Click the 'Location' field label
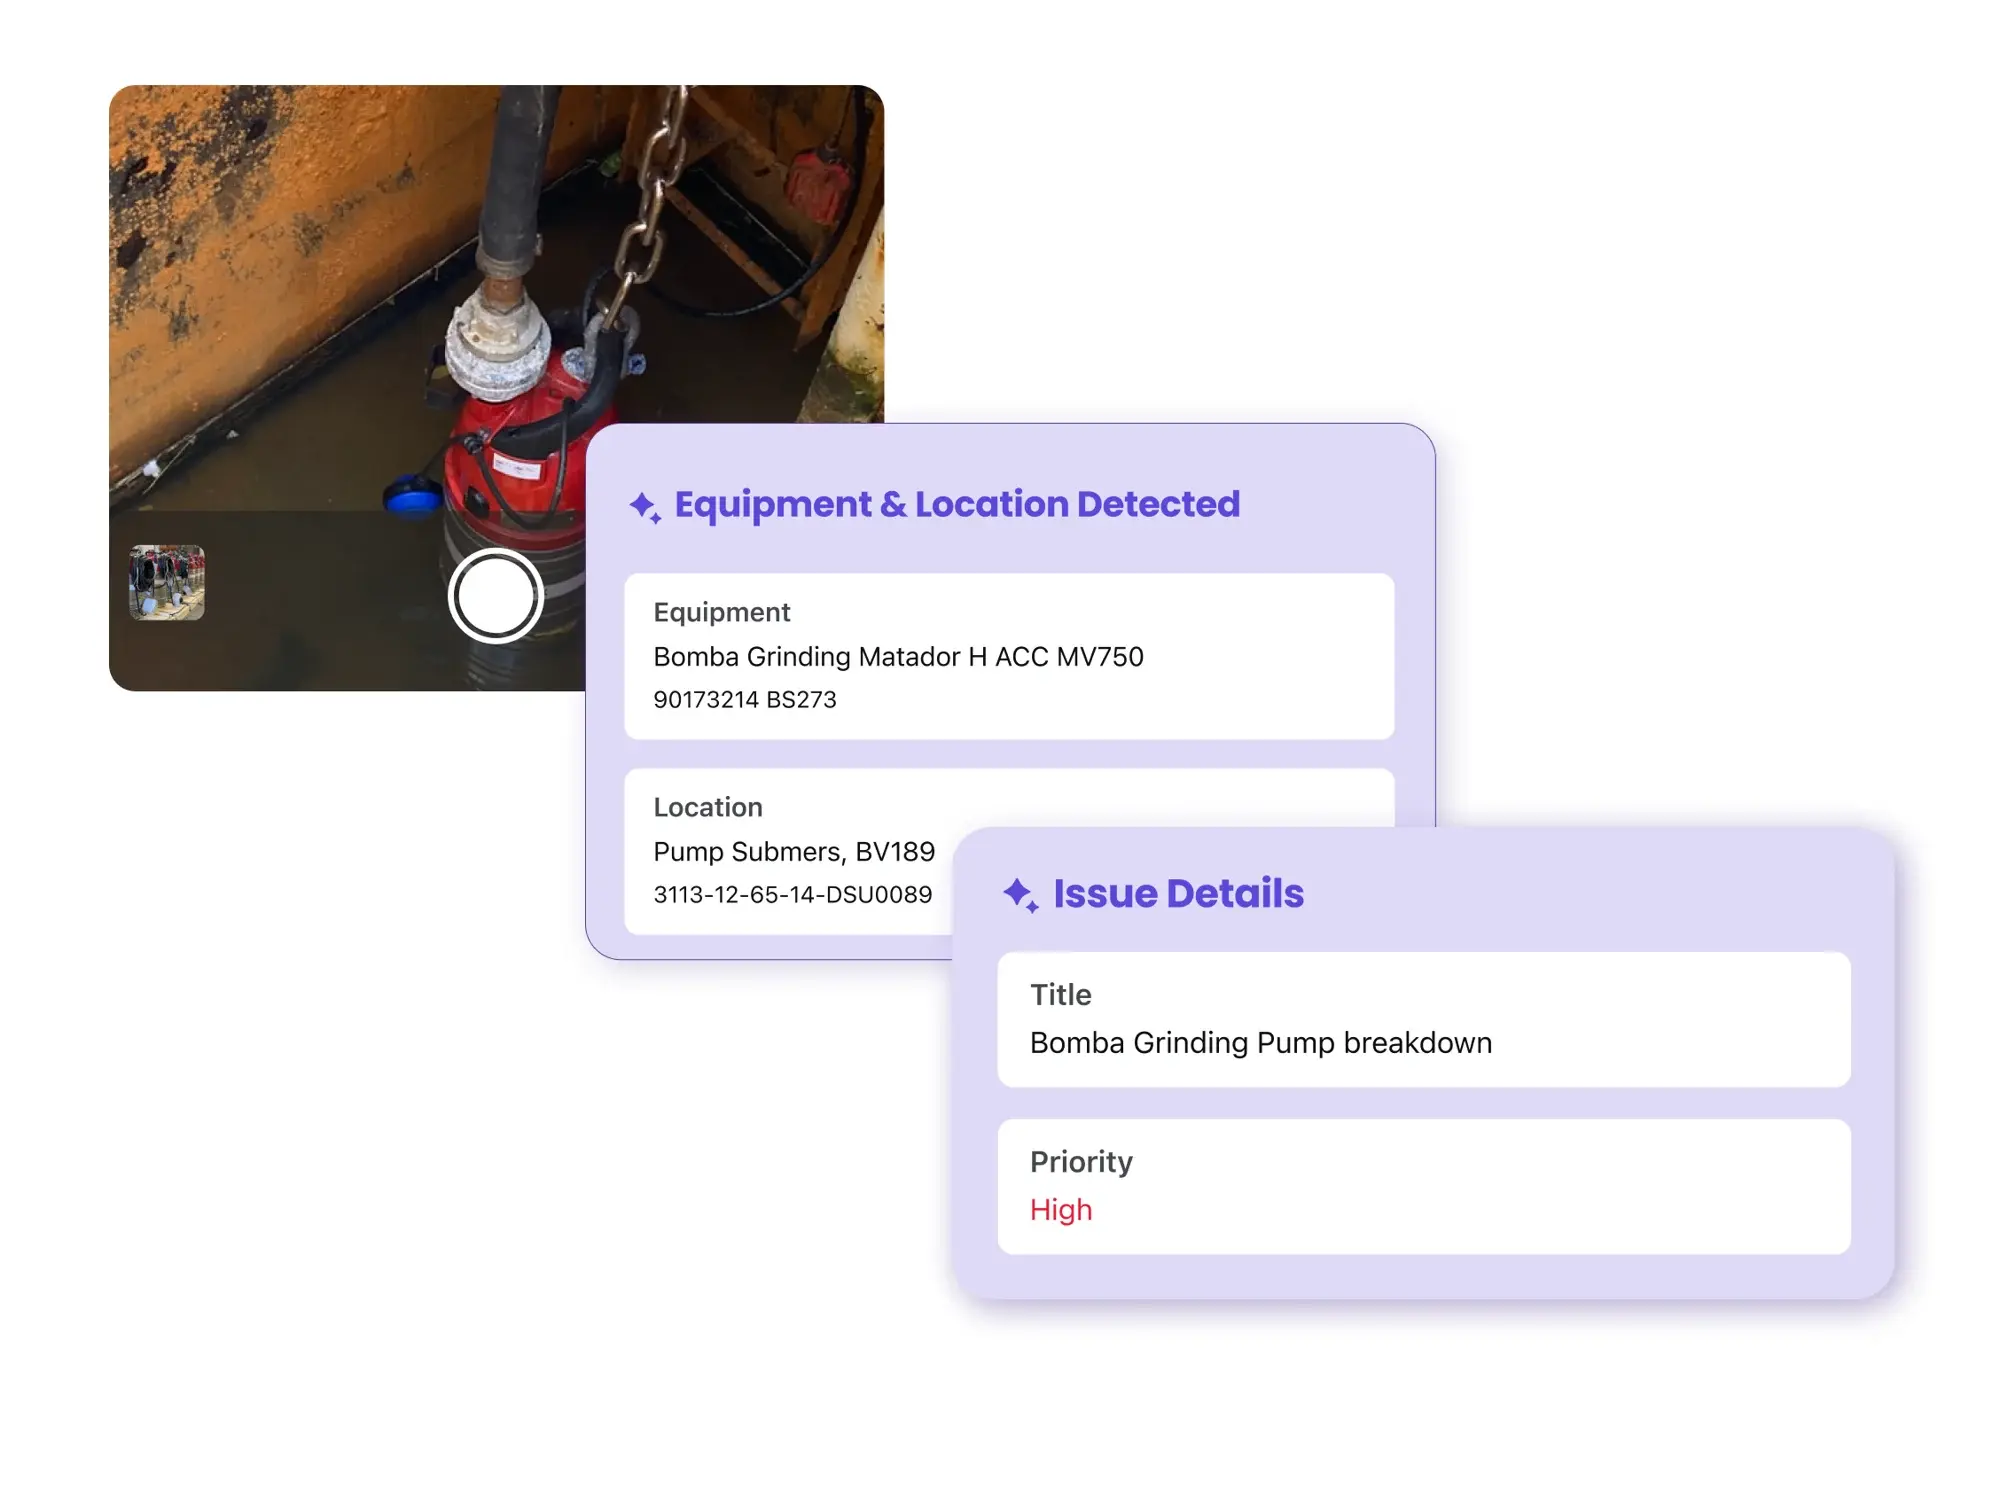The image size is (2000, 1490). [x=708, y=807]
